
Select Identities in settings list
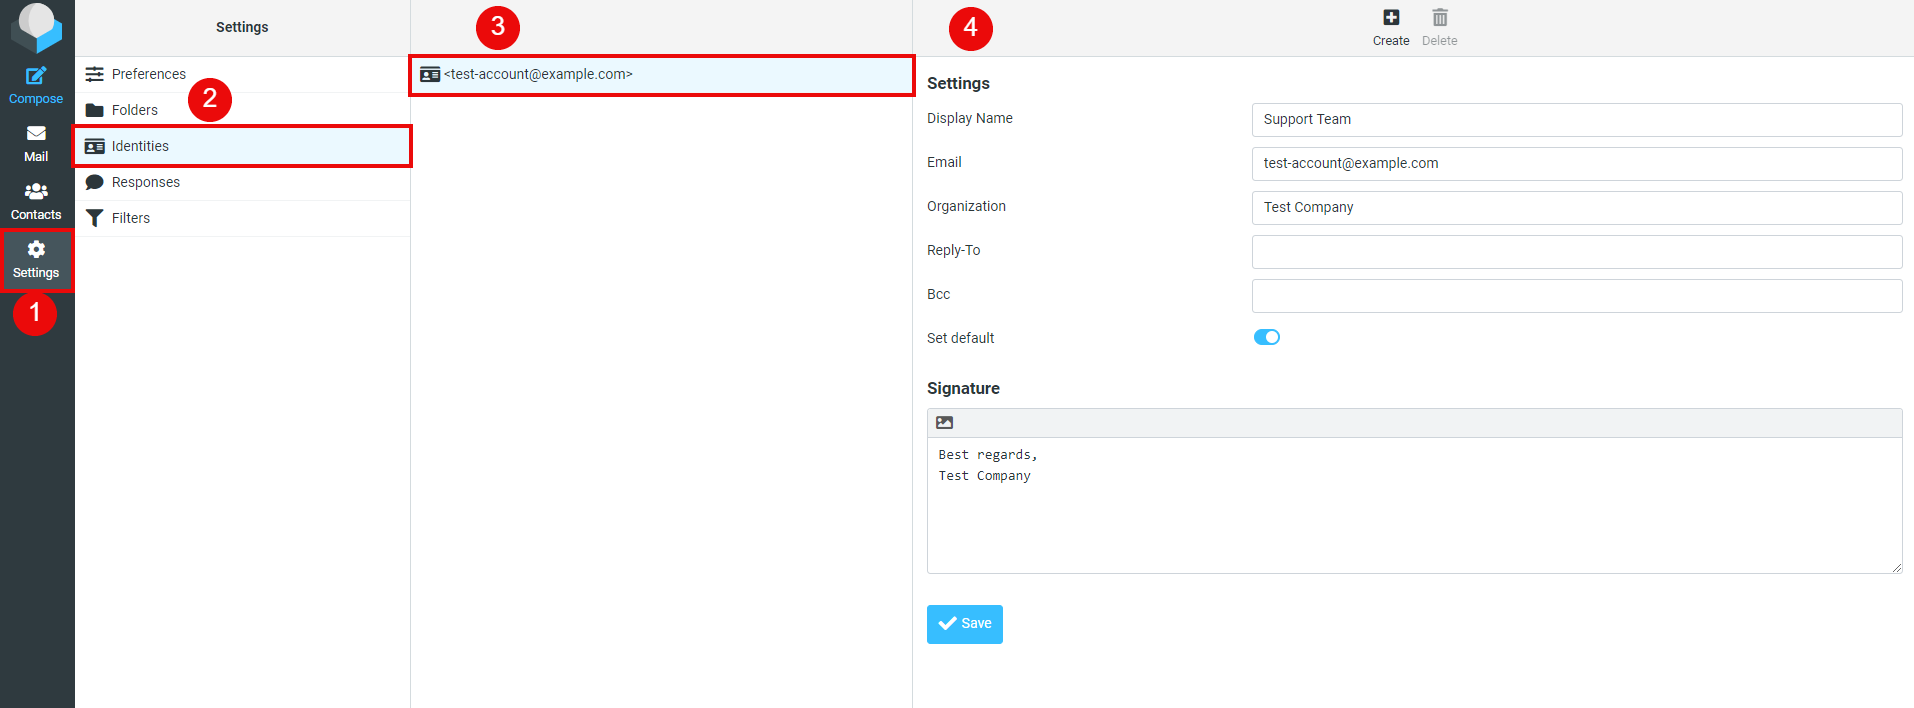coord(140,146)
